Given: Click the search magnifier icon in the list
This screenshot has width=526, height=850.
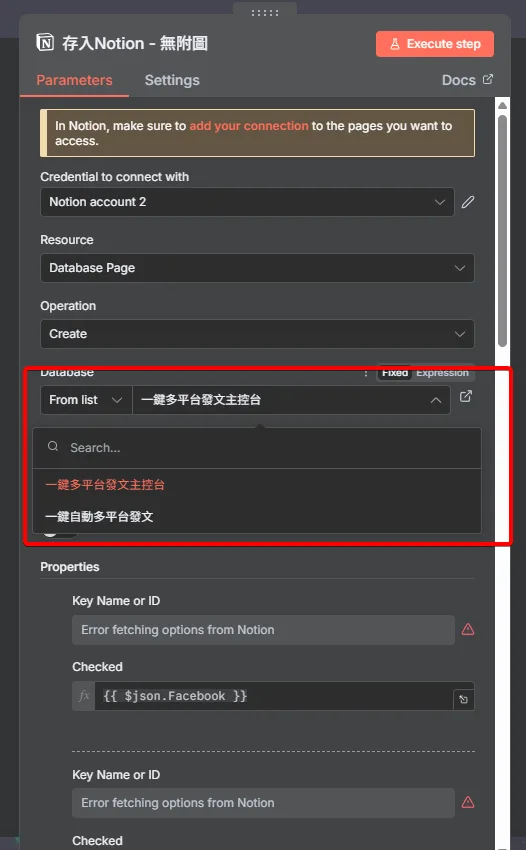Looking at the screenshot, I should (x=53, y=446).
